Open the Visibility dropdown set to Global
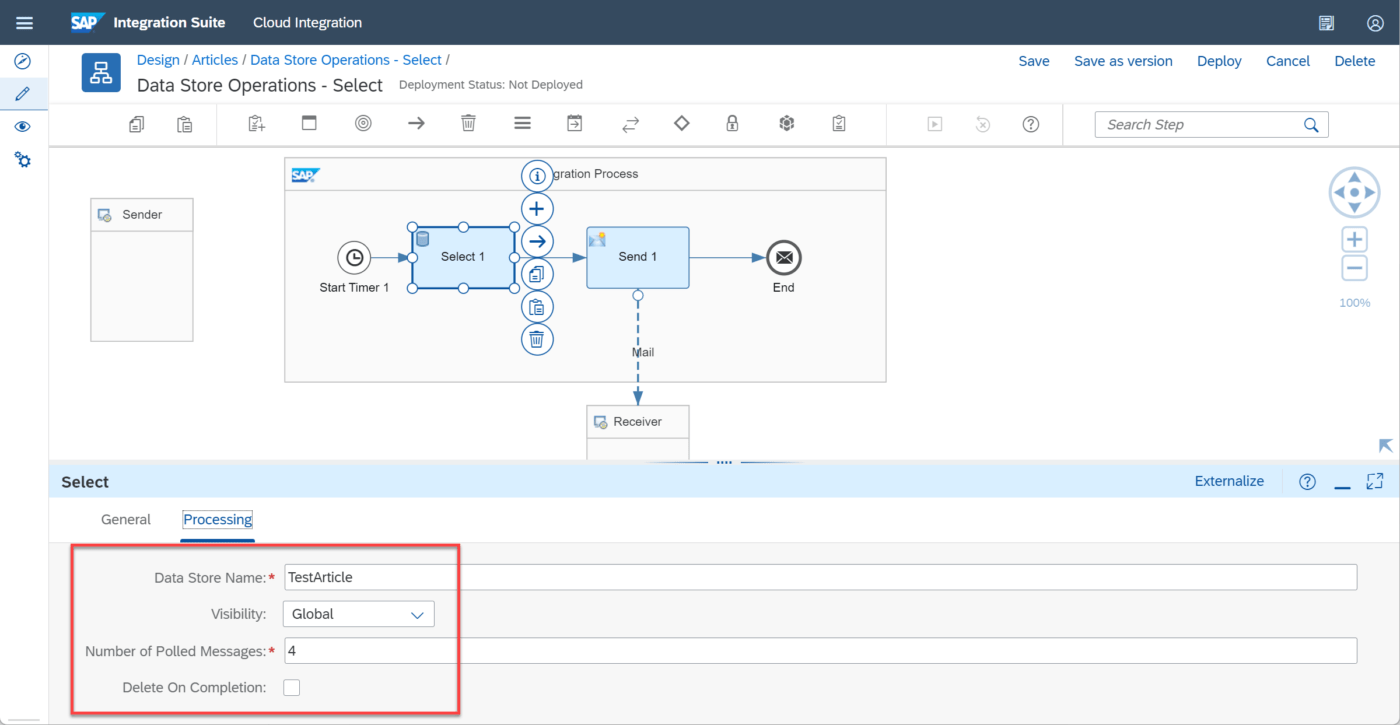The width and height of the screenshot is (1400, 725). click(x=358, y=614)
